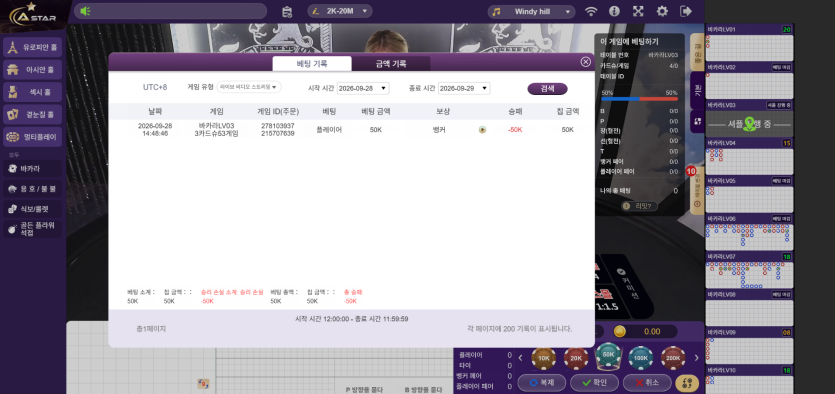Open the 시작 시간 date dropdown
This screenshot has height=394, width=835.
pos(363,88)
